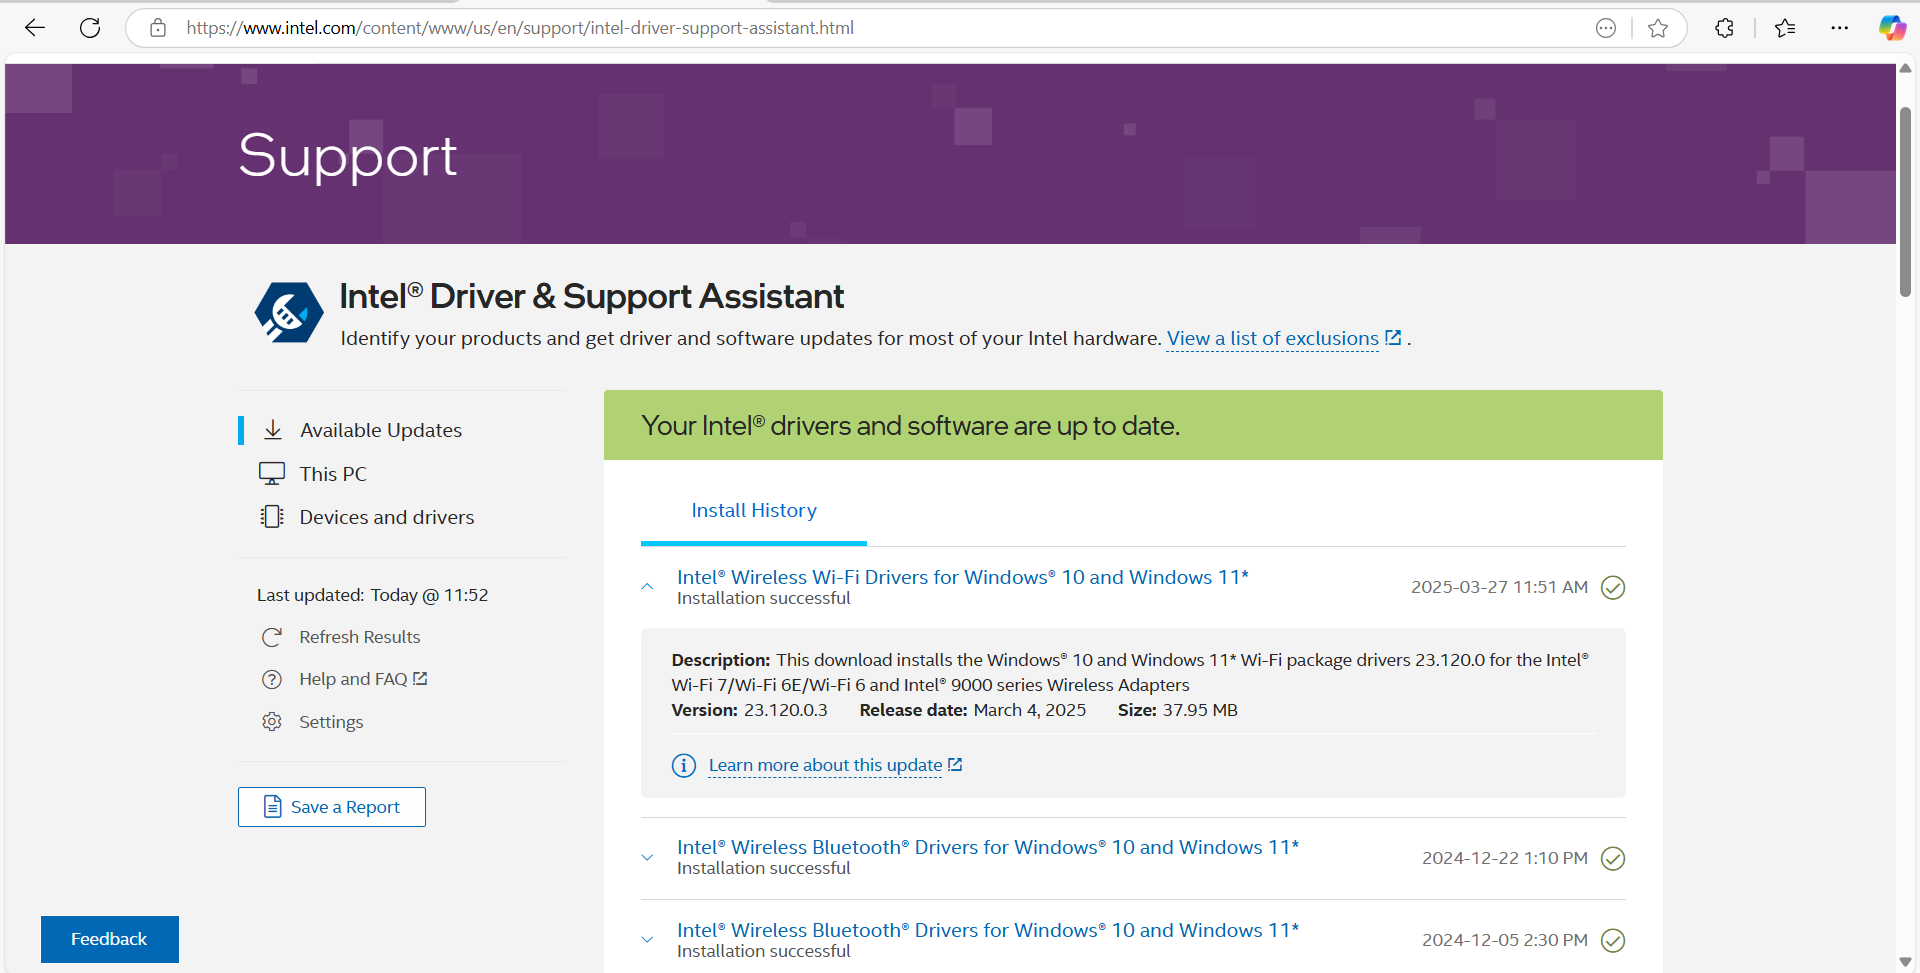Click the Save a Report button
1920x973 pixels.
(x=332, y=807)
